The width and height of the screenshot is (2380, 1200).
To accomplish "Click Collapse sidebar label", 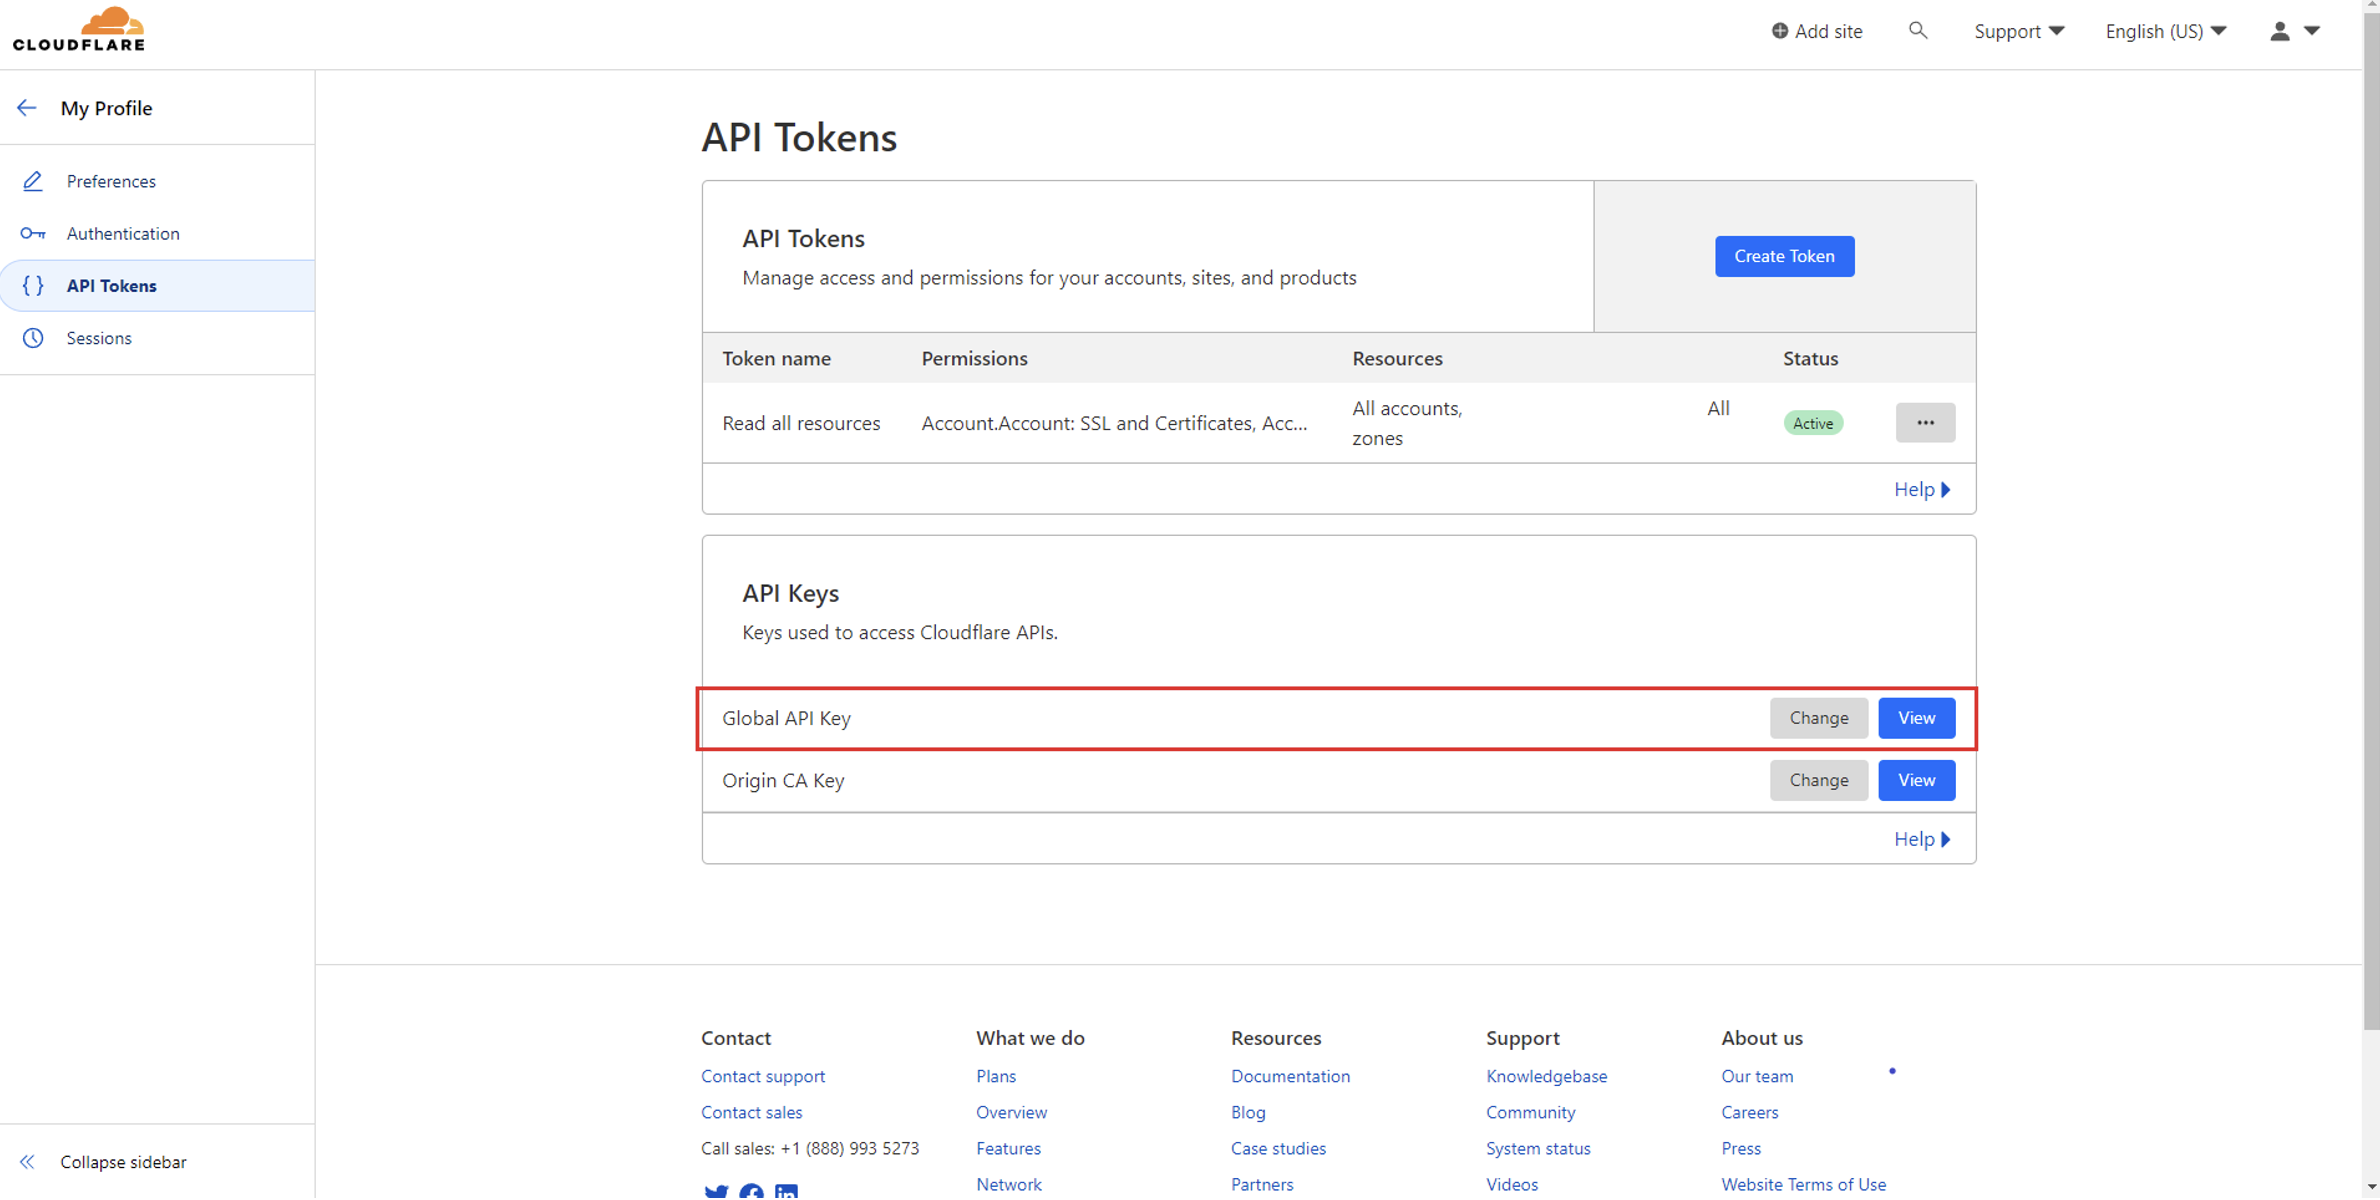I will coord(123,1162).
